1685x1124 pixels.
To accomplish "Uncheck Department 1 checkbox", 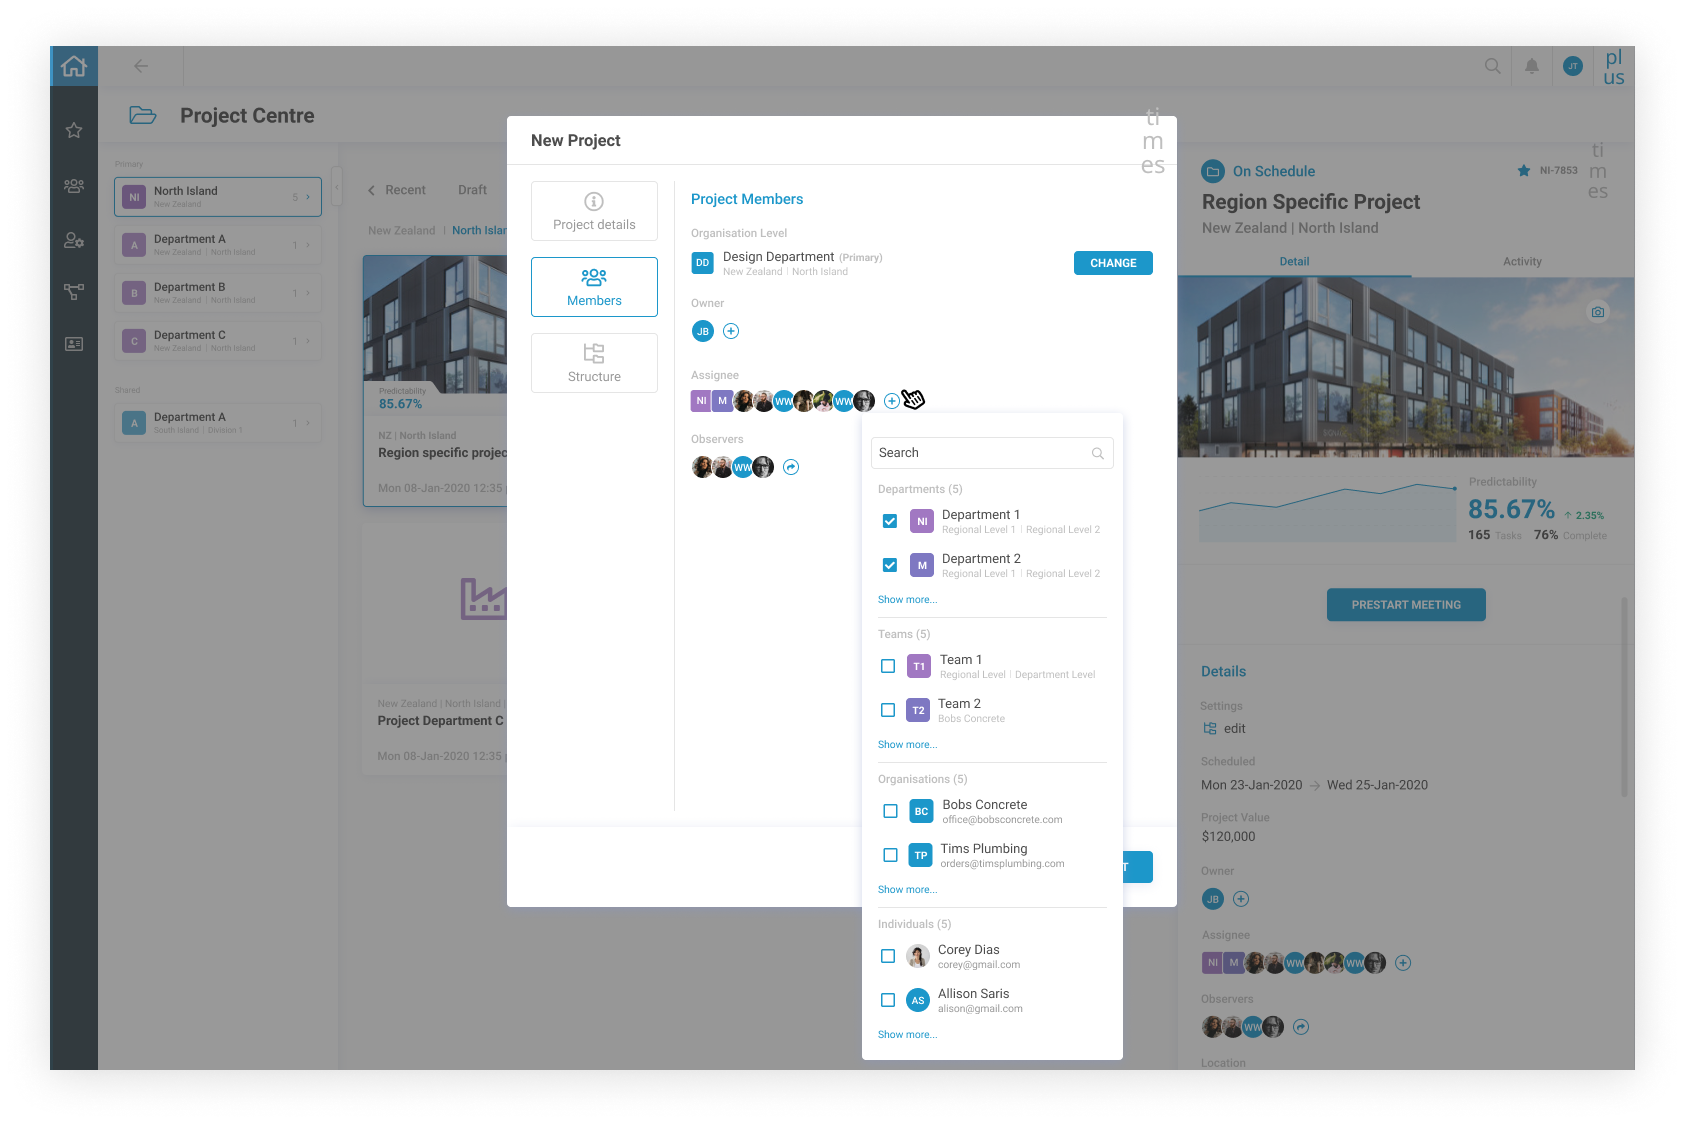I will (890, 521).
